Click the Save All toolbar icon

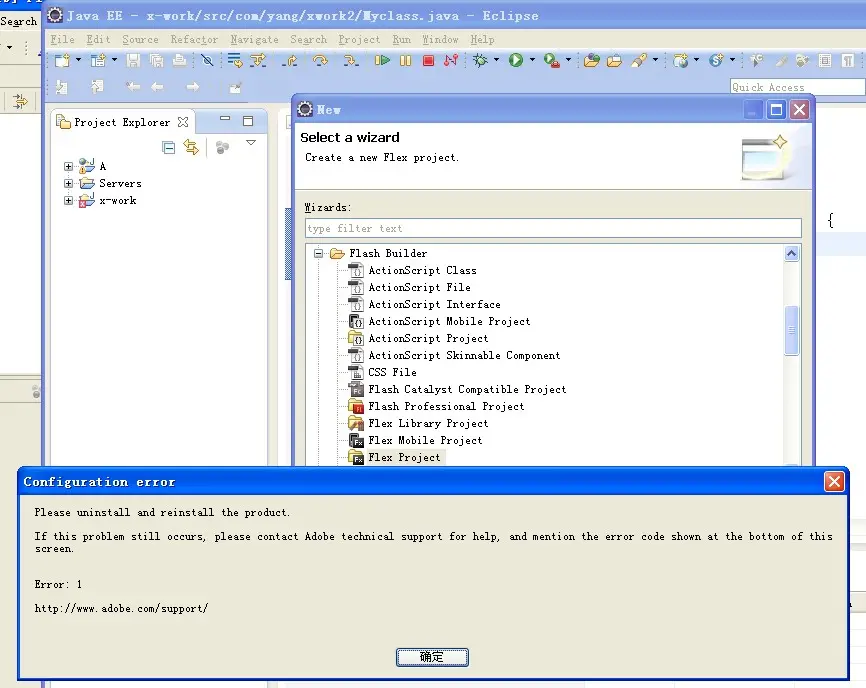point(156,60)
